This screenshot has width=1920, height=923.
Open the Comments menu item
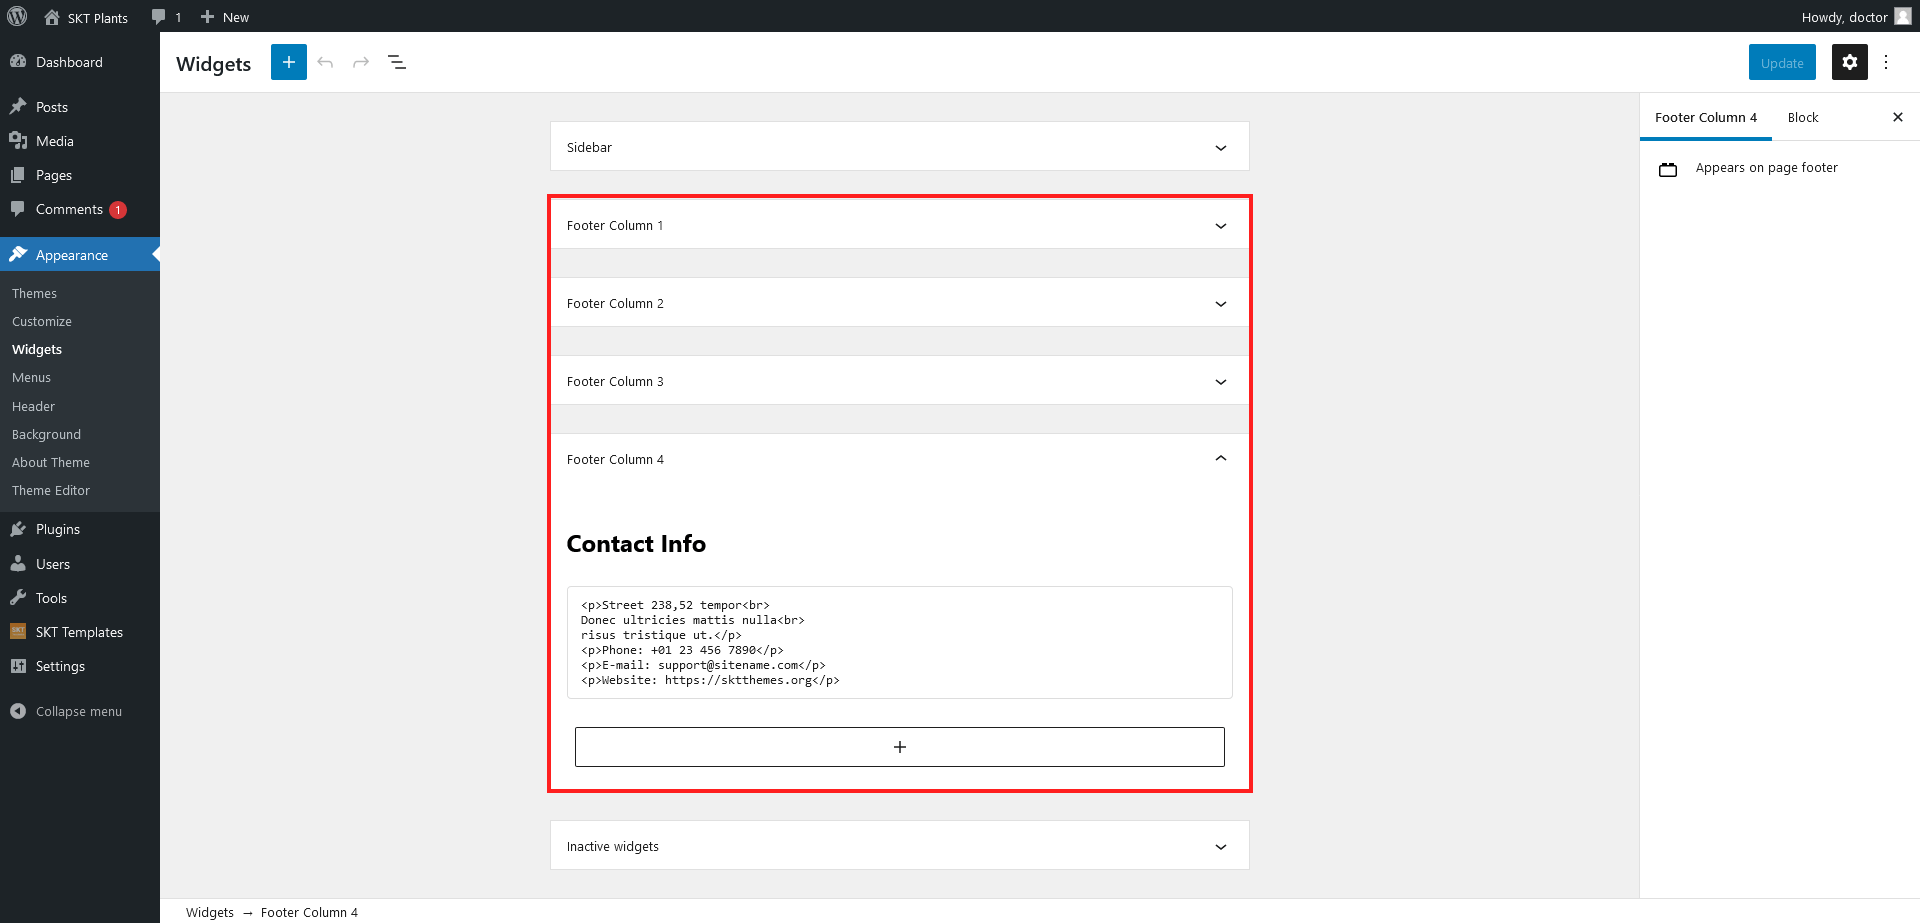tap(69, 209)
